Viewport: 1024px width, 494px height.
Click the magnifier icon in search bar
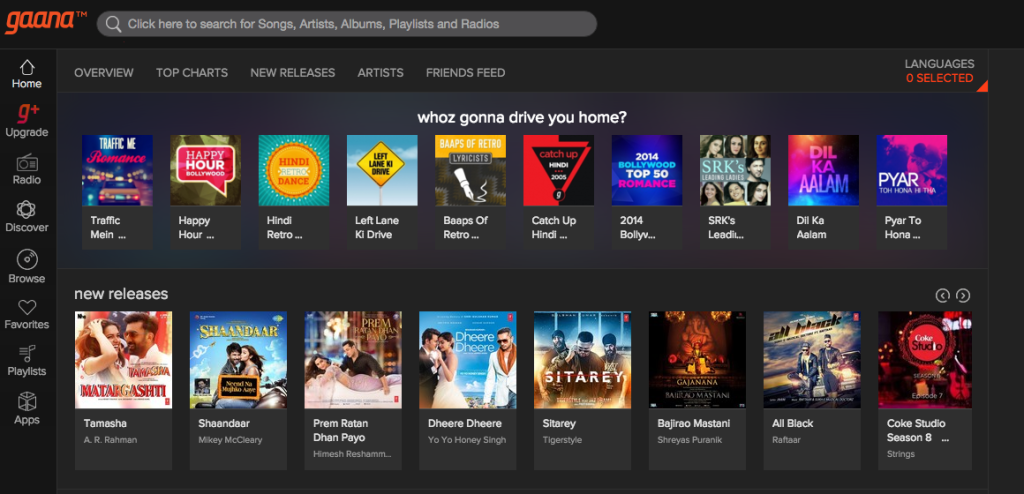(113, 24)
